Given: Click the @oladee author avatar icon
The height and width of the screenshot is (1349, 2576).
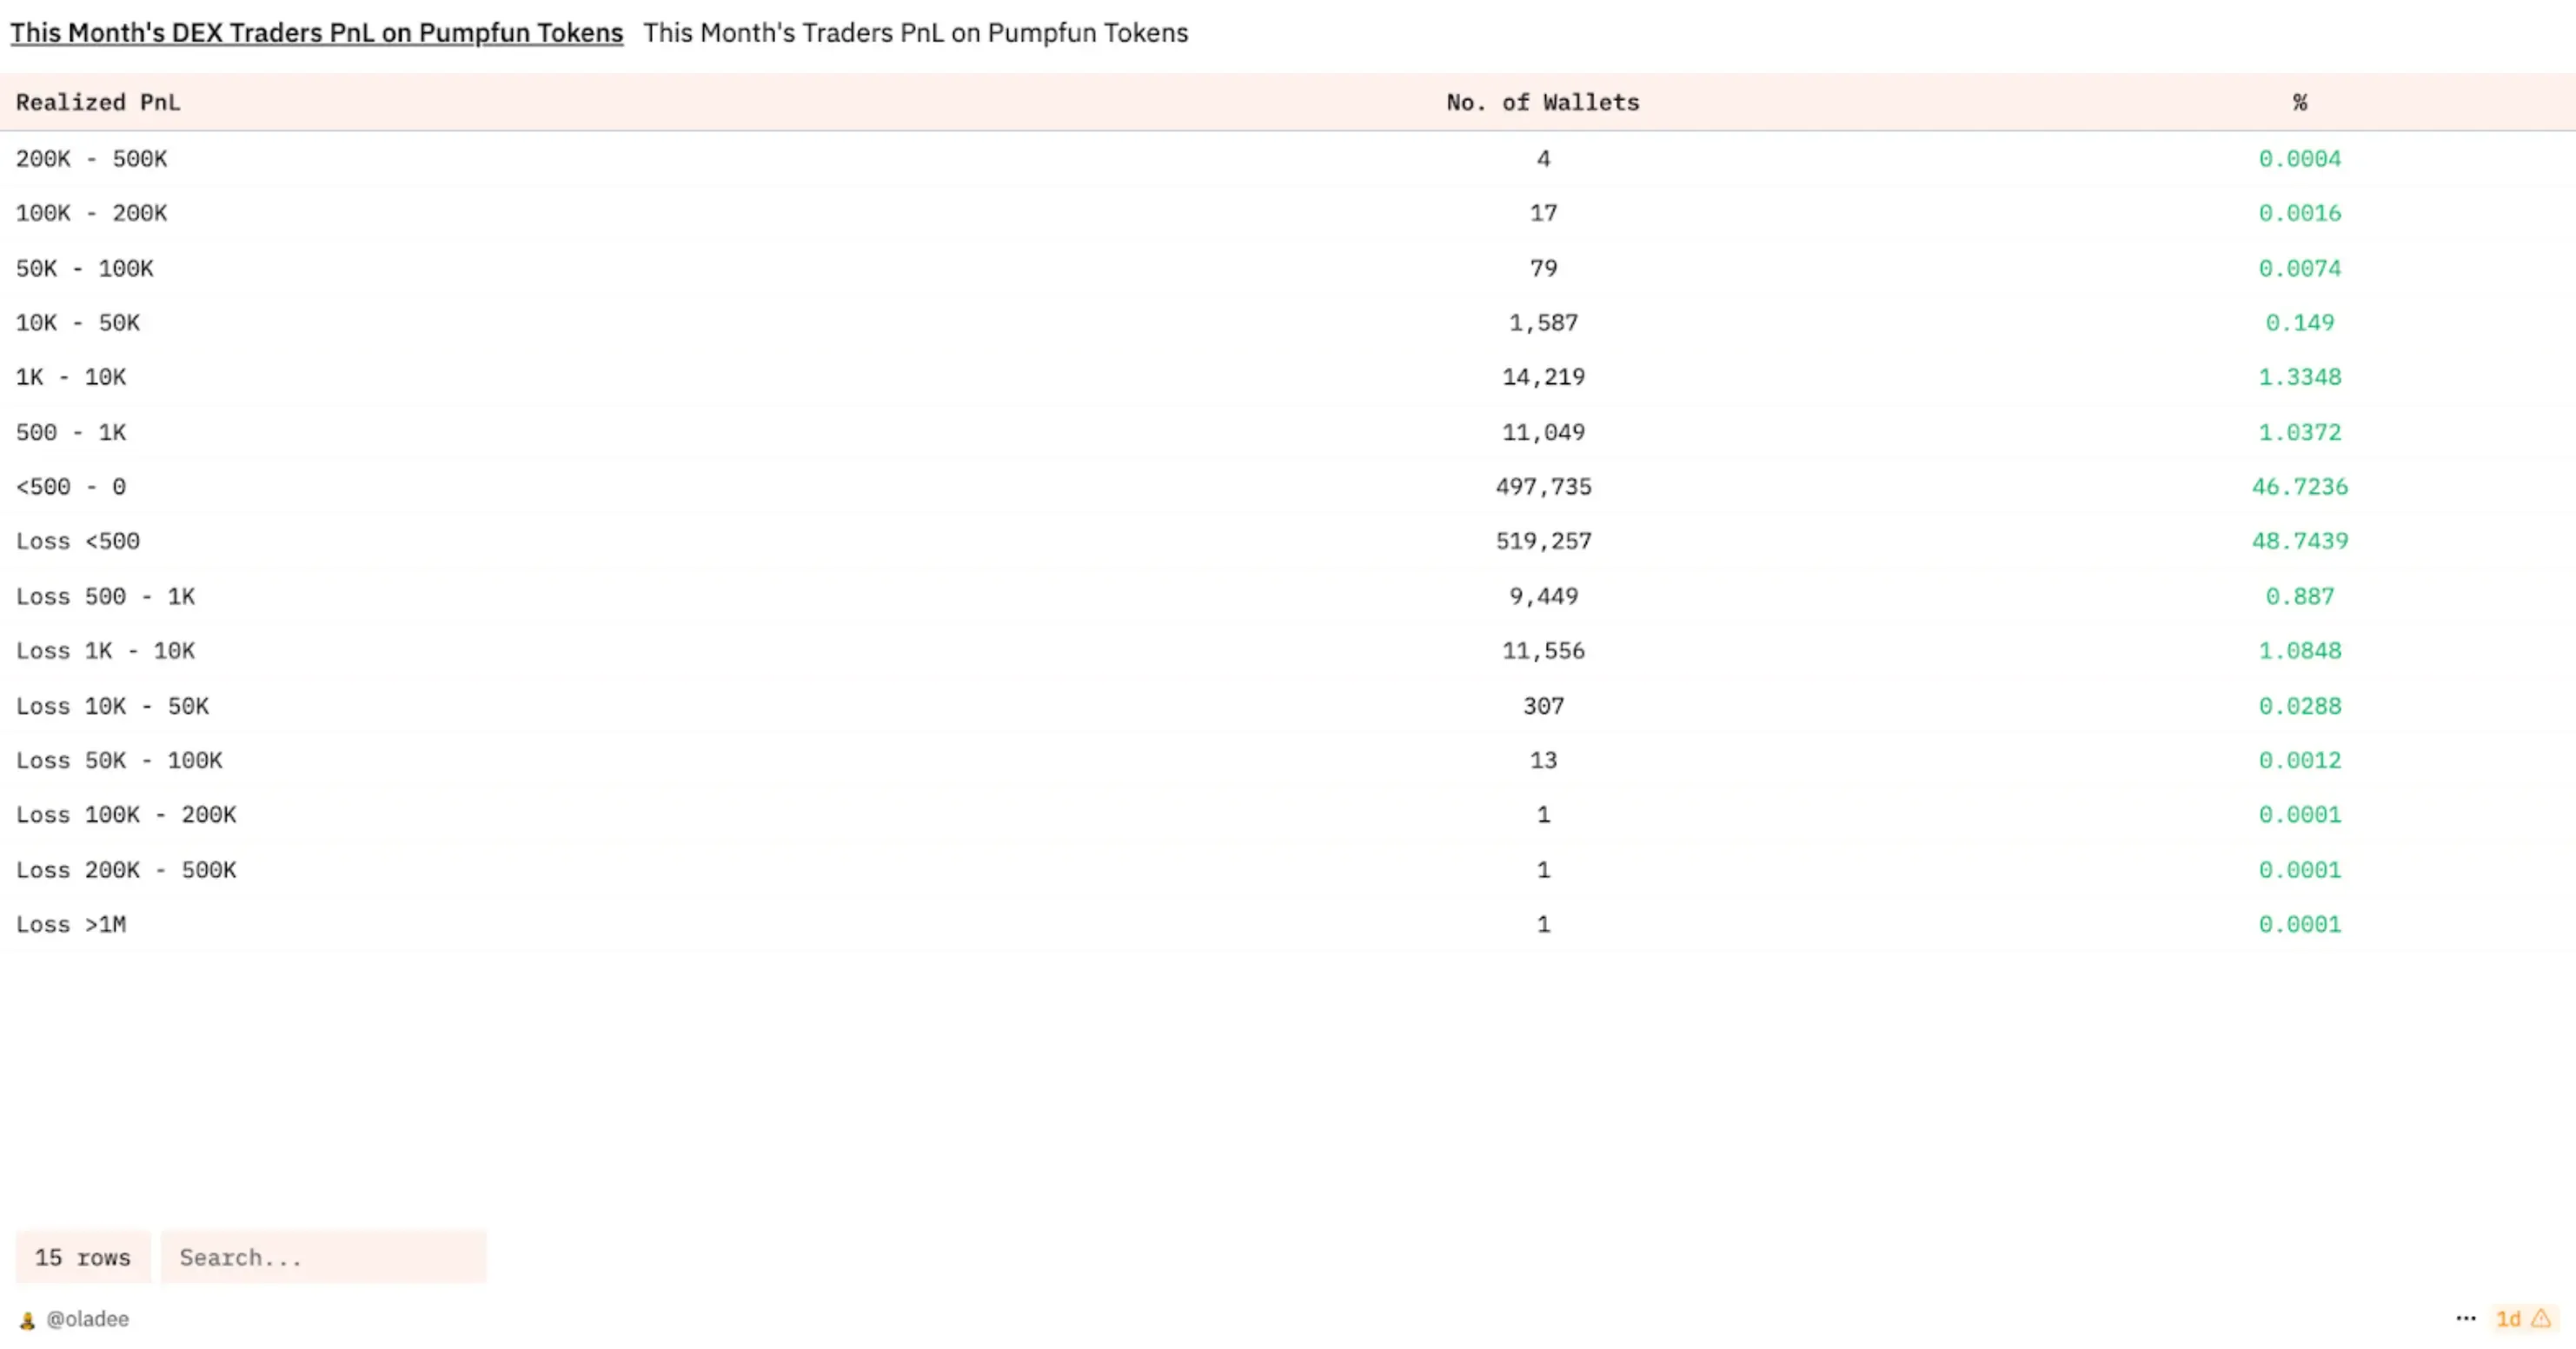Looking at the screenshot, I should [28, 1320].
